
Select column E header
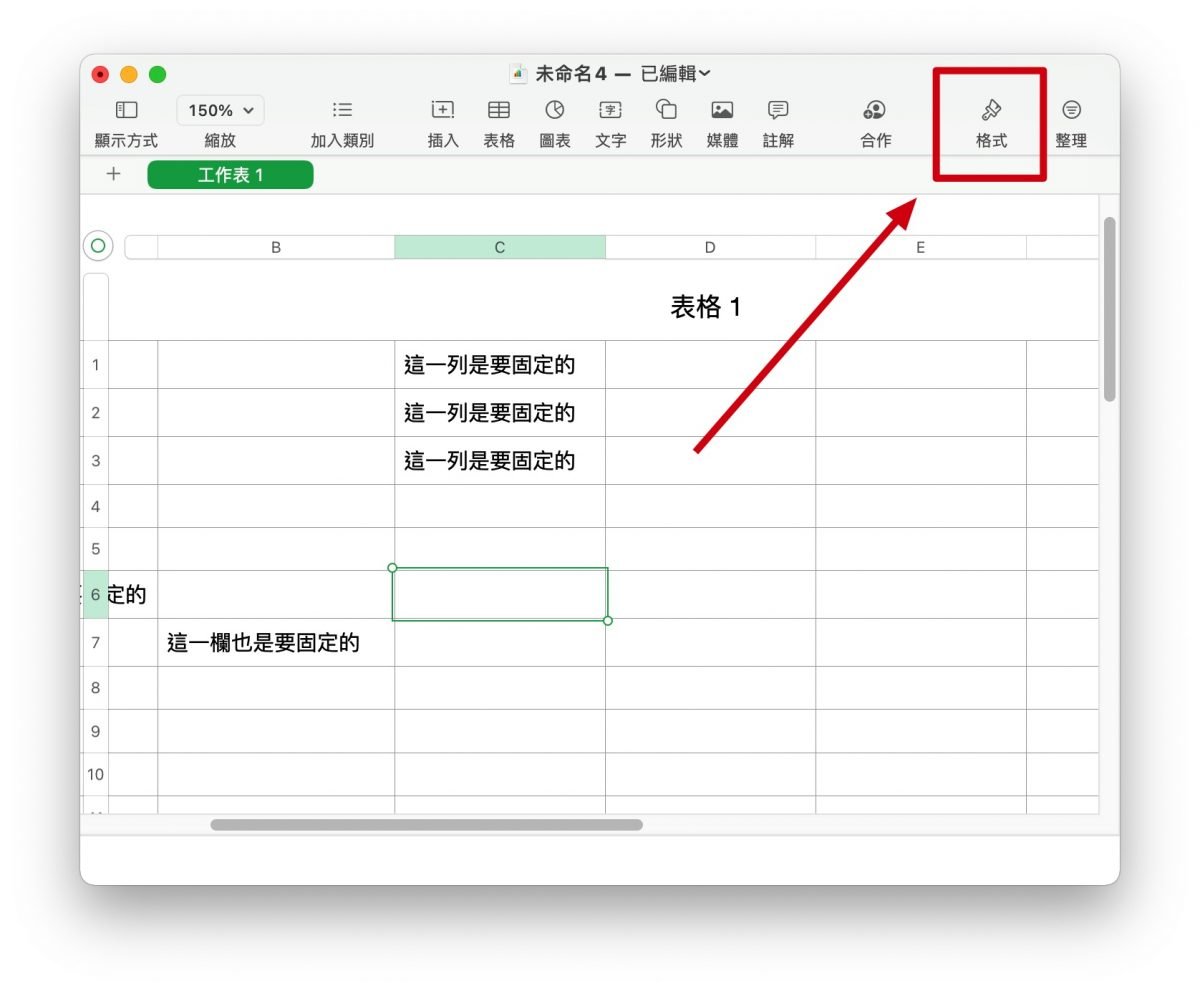click(920, 247)
